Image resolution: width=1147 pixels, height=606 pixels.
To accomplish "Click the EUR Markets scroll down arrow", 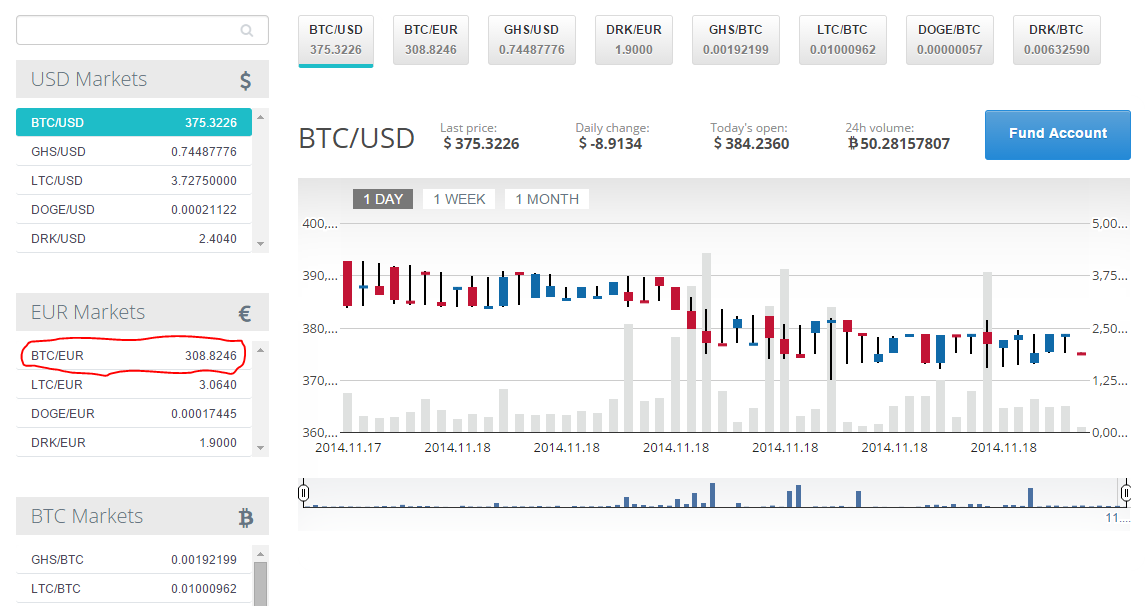I will [x=260, y=448].
